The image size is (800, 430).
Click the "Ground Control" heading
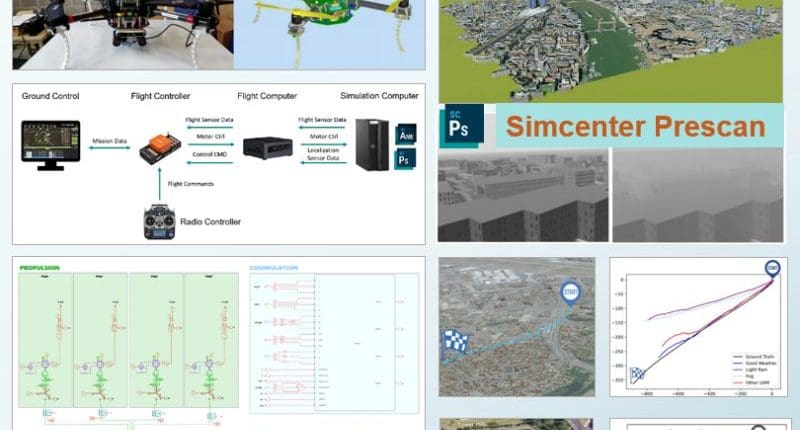coord(51,96)
